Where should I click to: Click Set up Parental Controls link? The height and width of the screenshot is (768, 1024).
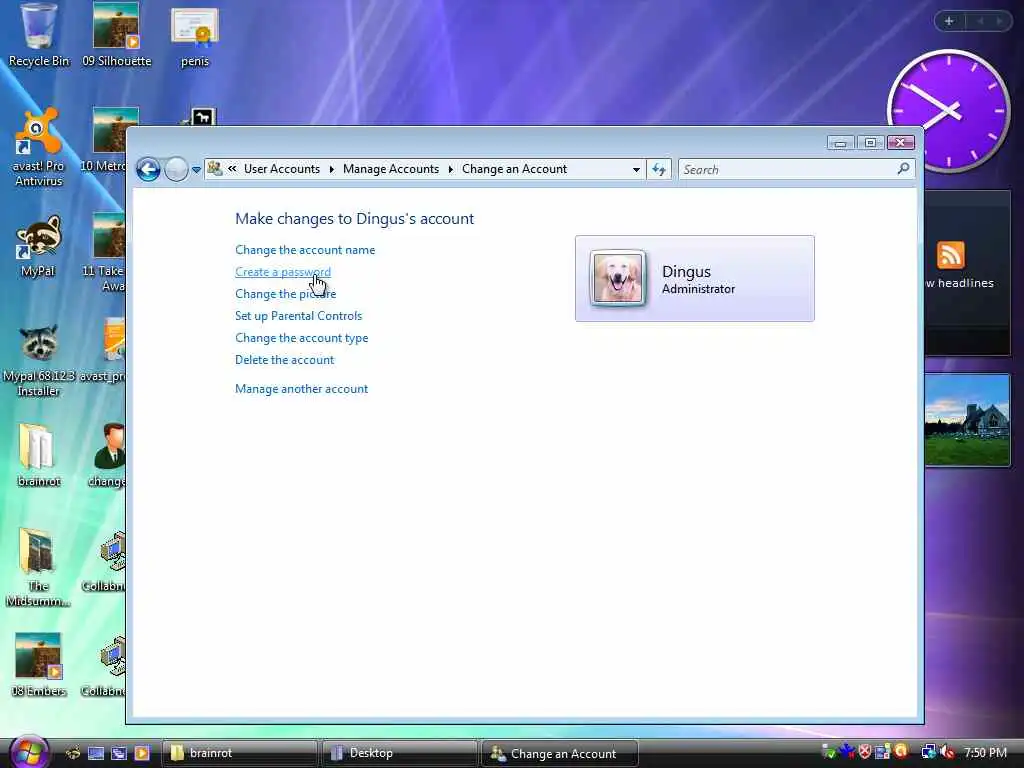pos(298,316)
